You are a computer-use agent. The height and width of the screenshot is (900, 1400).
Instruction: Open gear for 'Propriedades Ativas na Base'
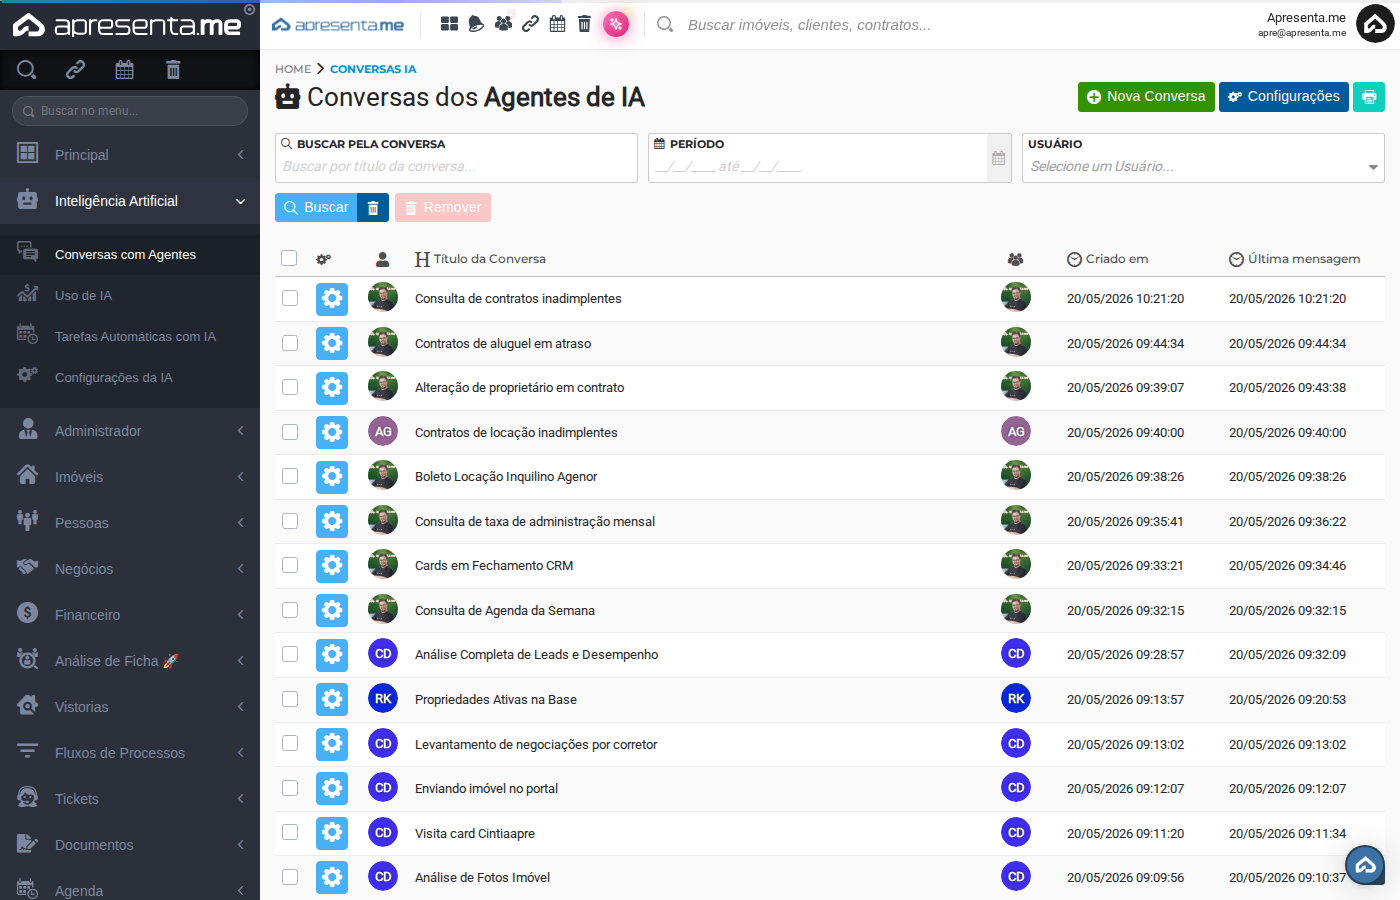(332, 699)
